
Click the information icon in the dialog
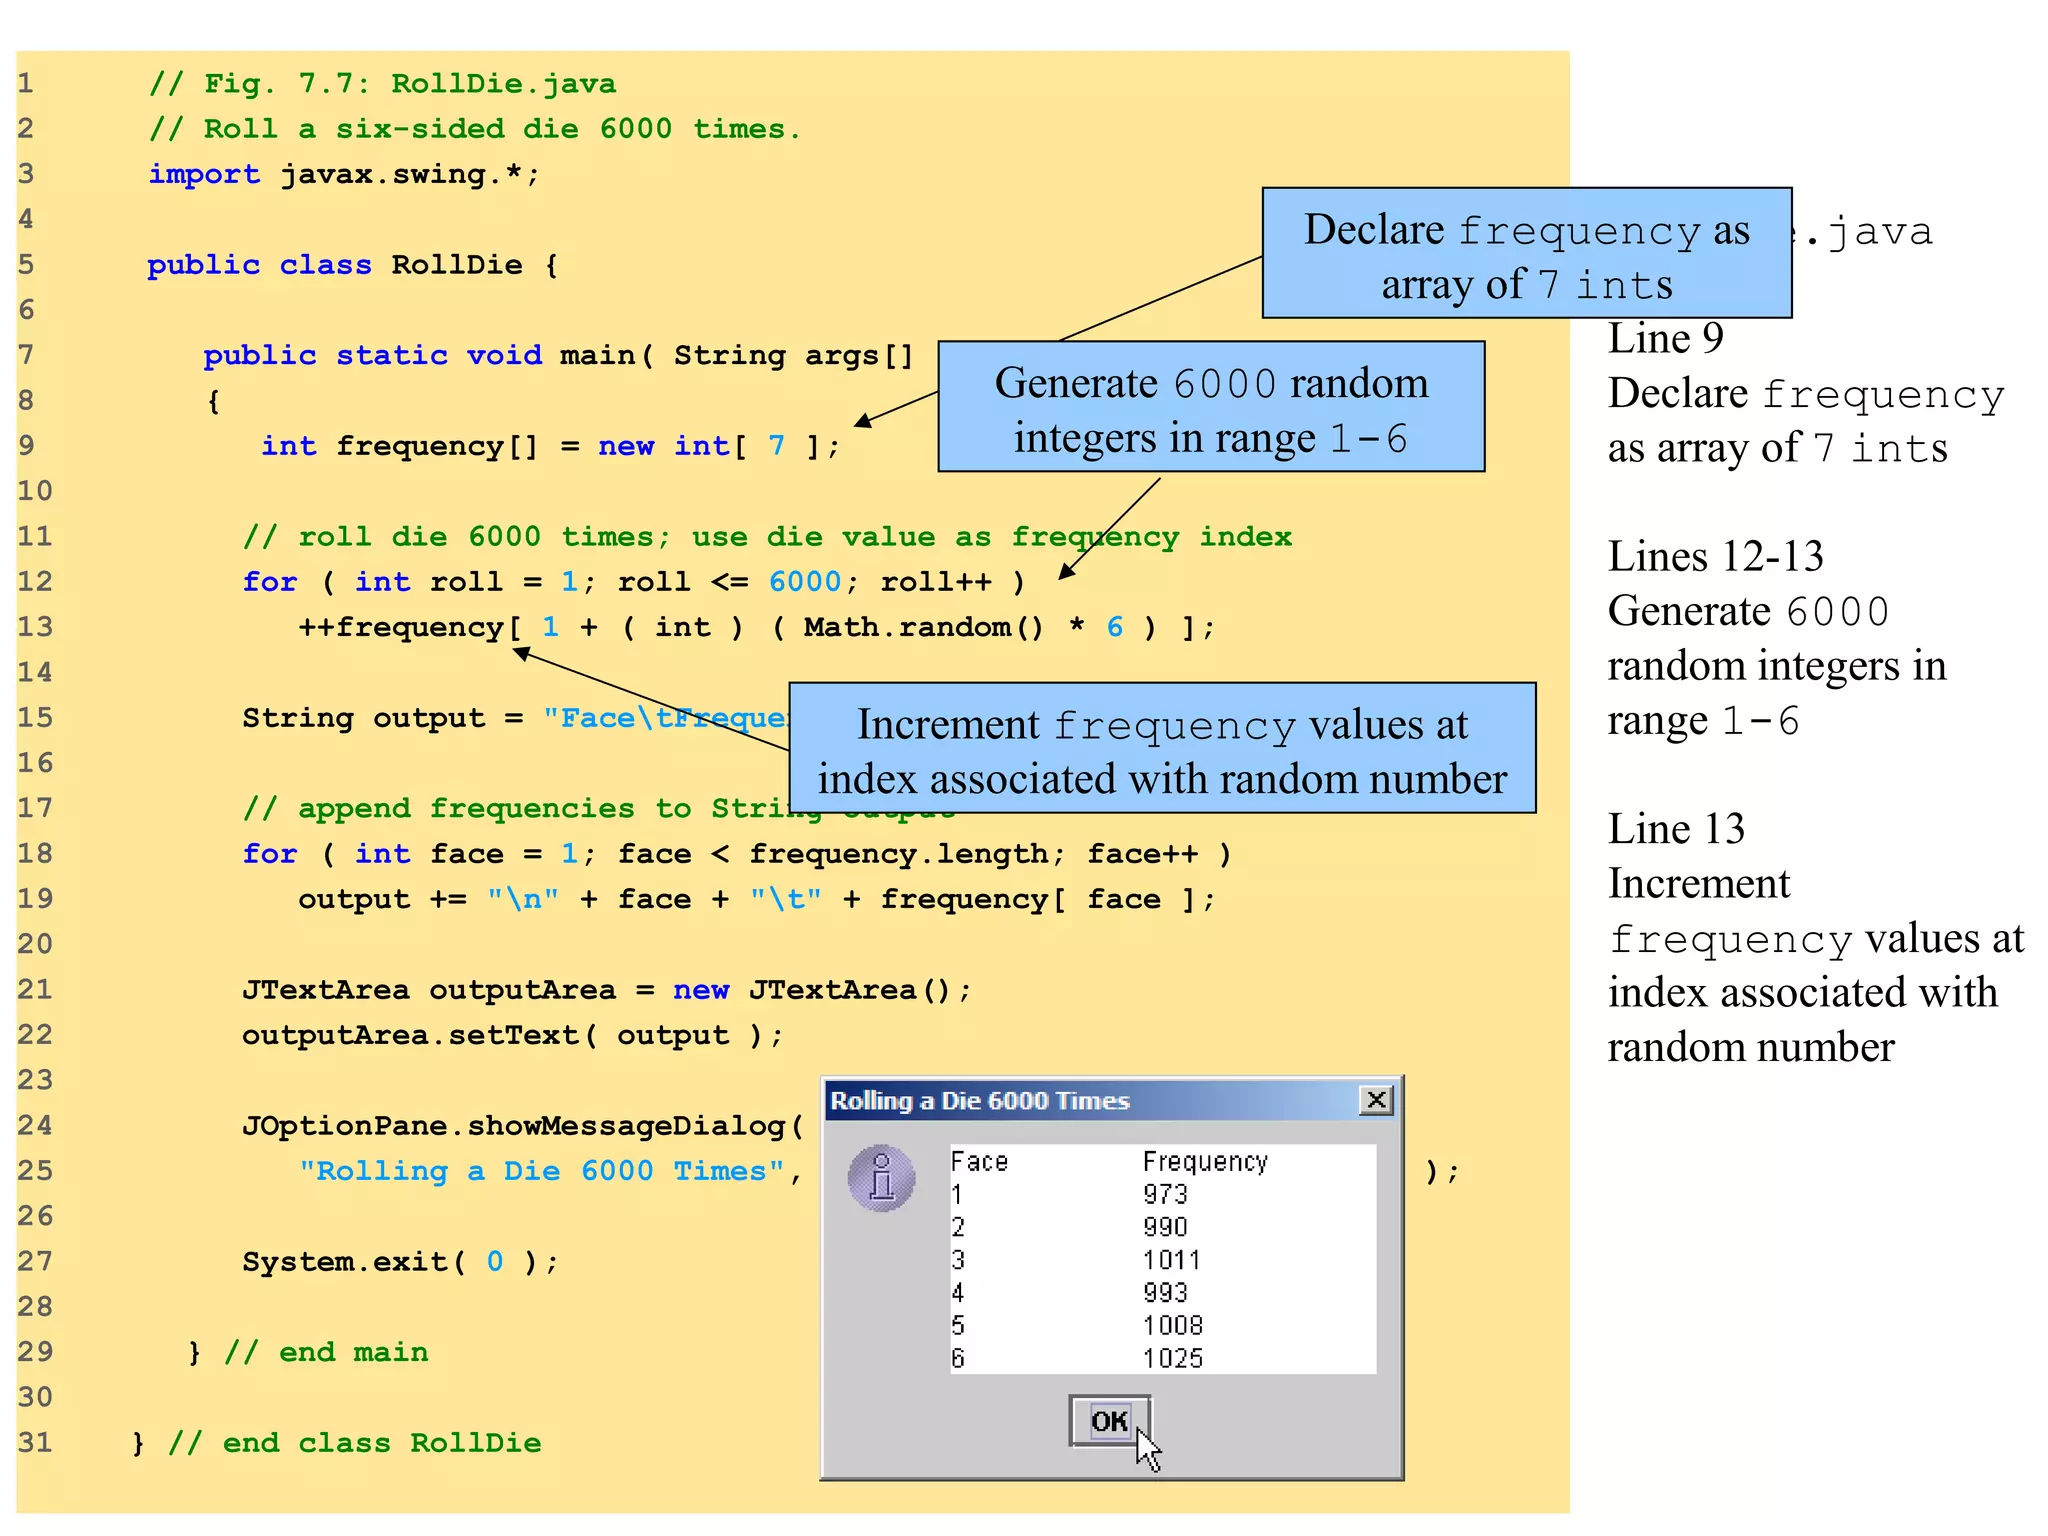881,1178
